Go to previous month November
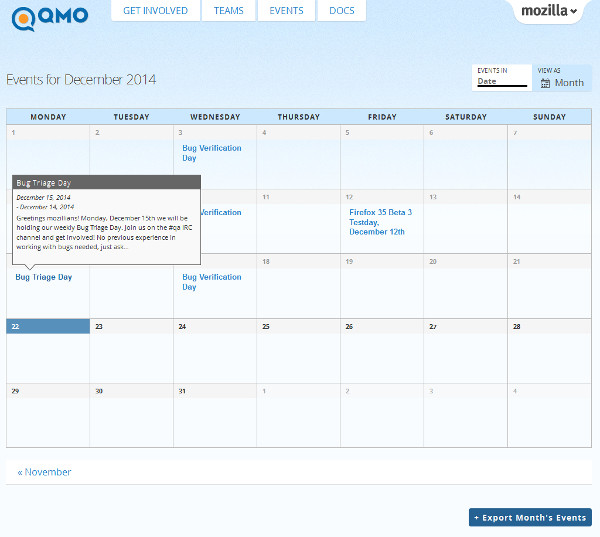The image size is (600, 537). click(44, 472)
